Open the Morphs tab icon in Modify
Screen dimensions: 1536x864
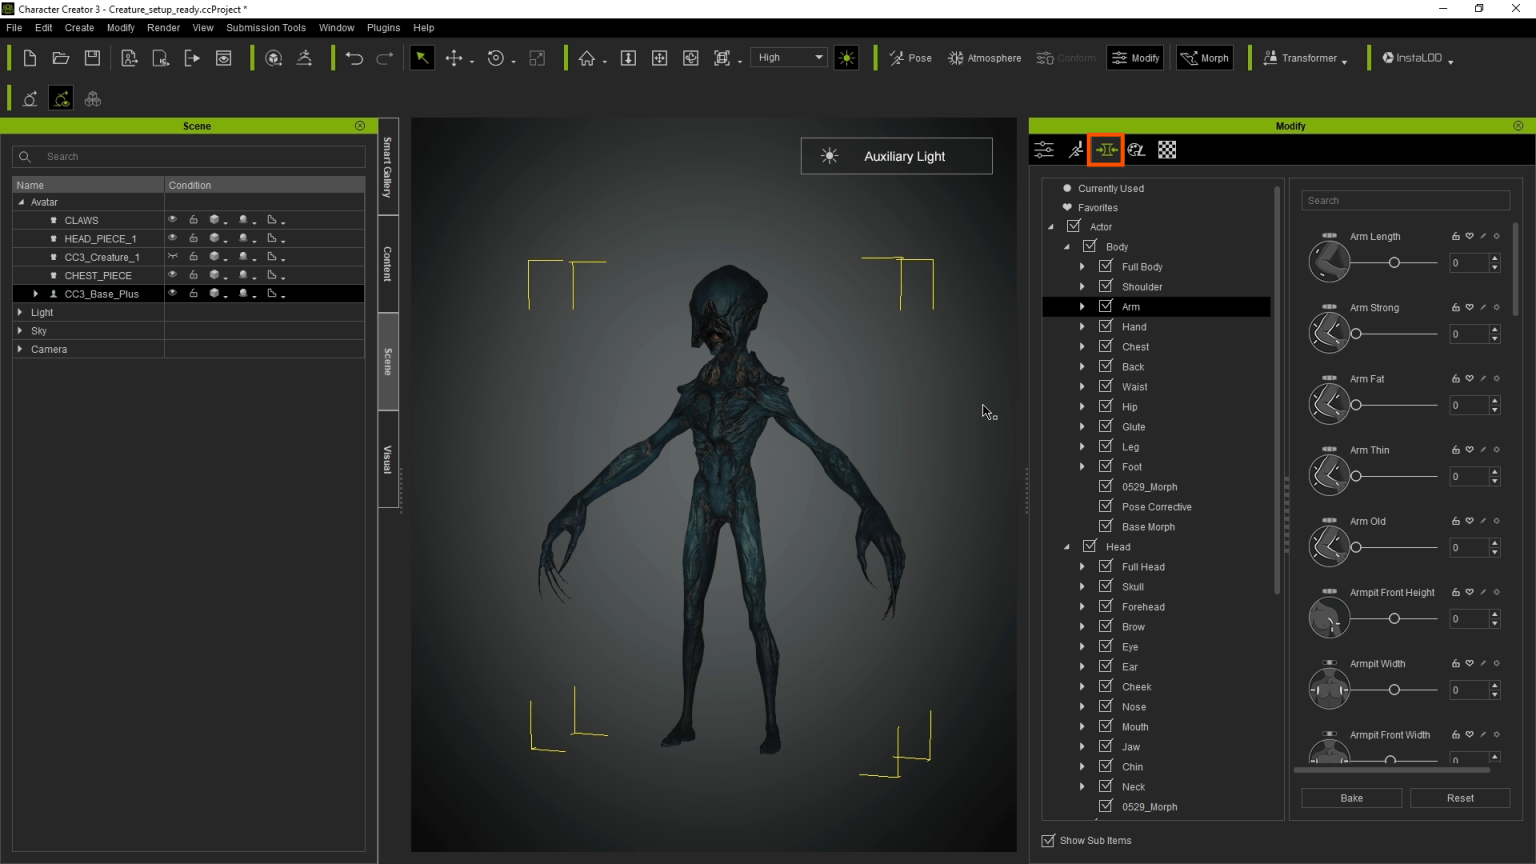(x=1106, y=150)
